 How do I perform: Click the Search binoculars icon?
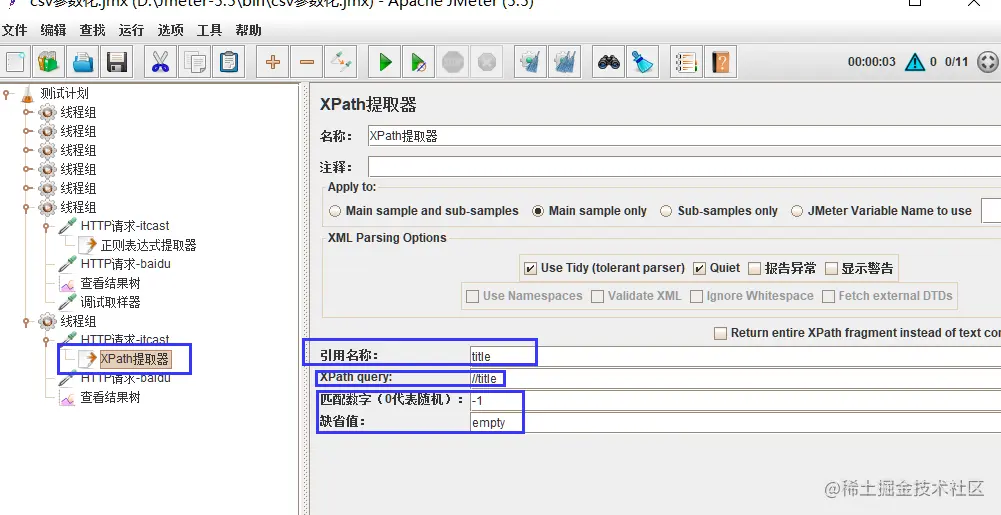point(608,62)
